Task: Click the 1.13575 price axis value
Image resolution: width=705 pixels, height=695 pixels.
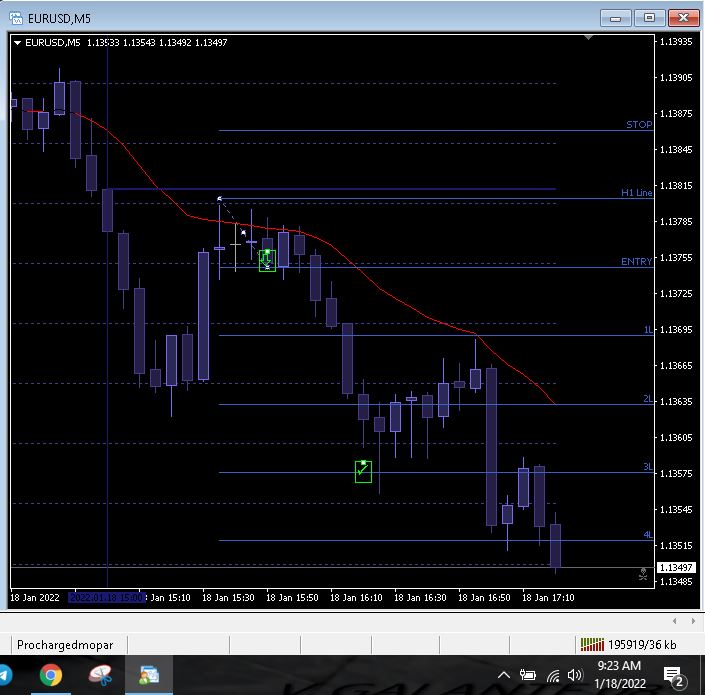Action: pyautogui.click(x=676, y=473)
